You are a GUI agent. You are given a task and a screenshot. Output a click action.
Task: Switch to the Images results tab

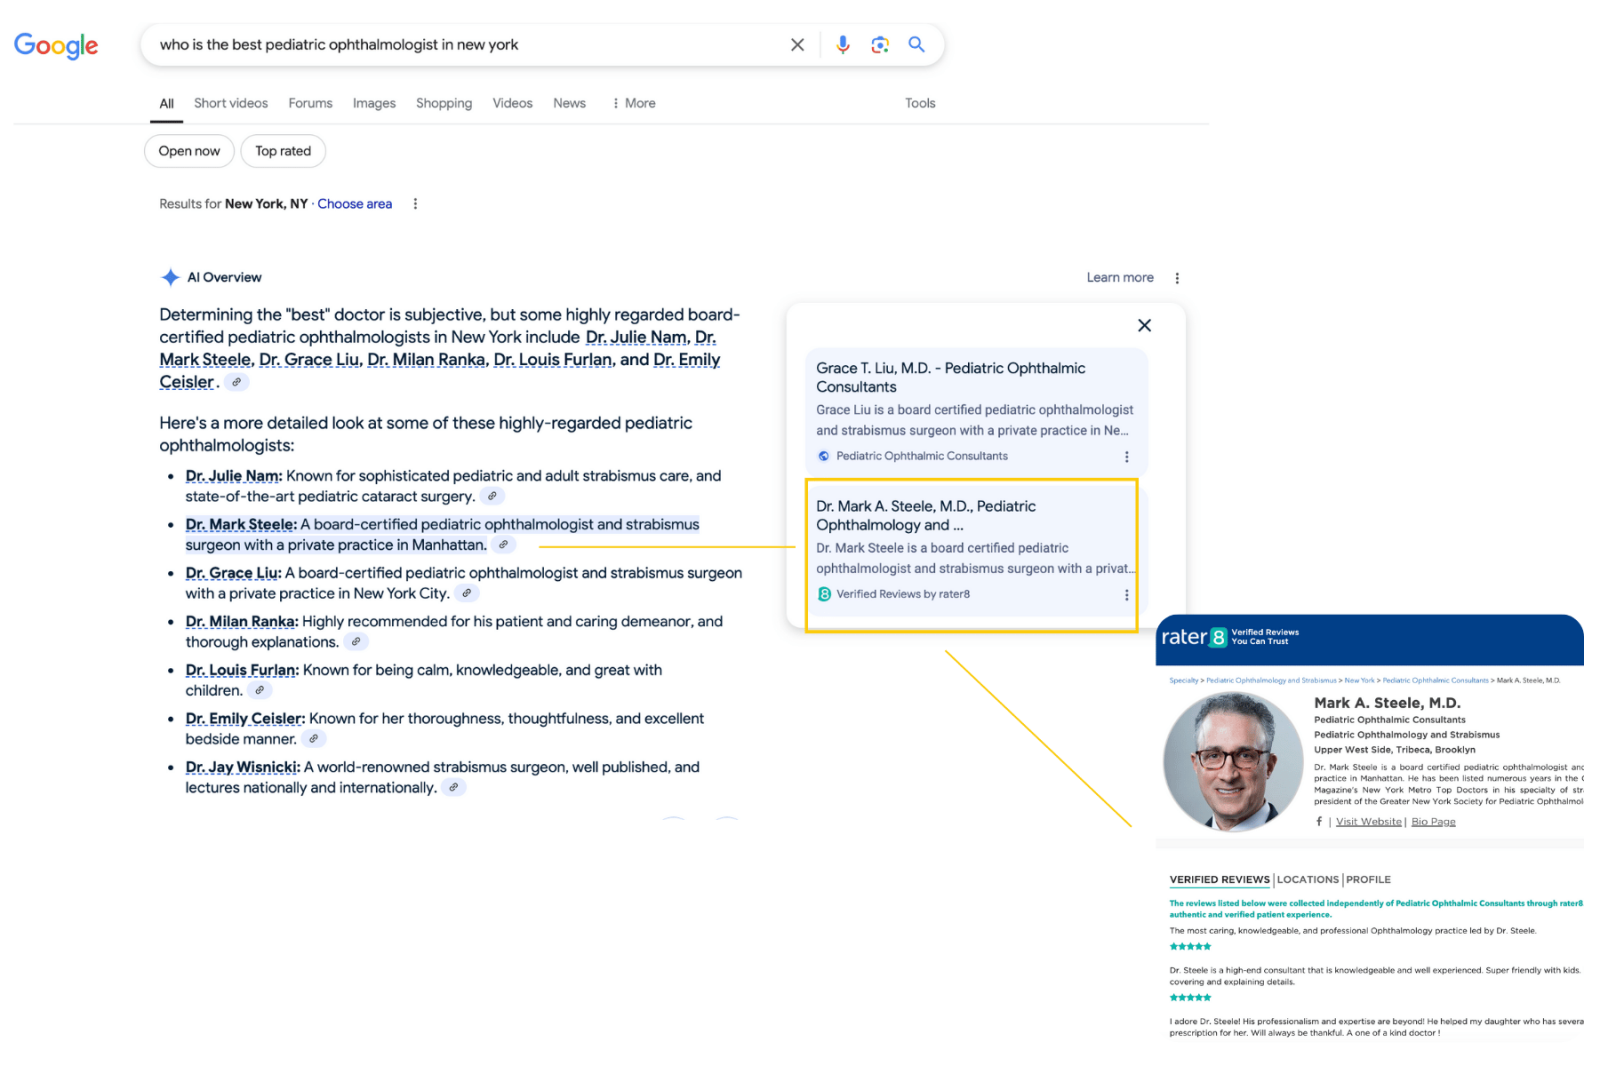[374, 103]
